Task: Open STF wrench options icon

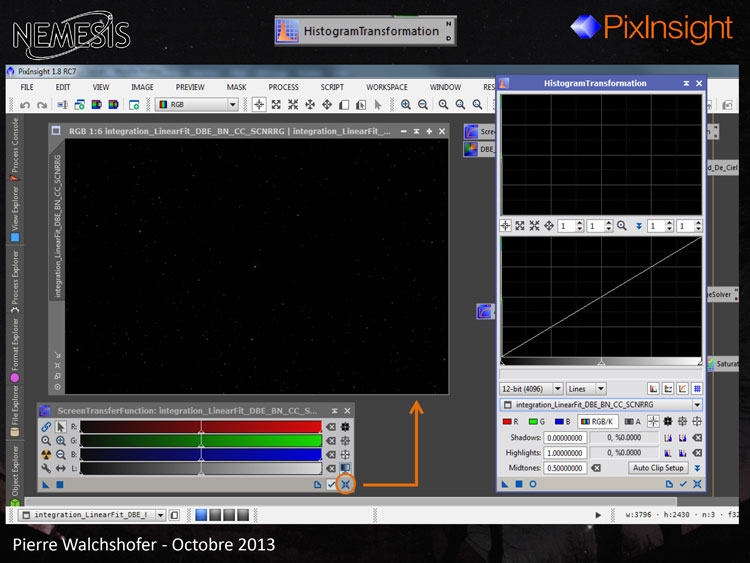Action: (x=46, y=468)
